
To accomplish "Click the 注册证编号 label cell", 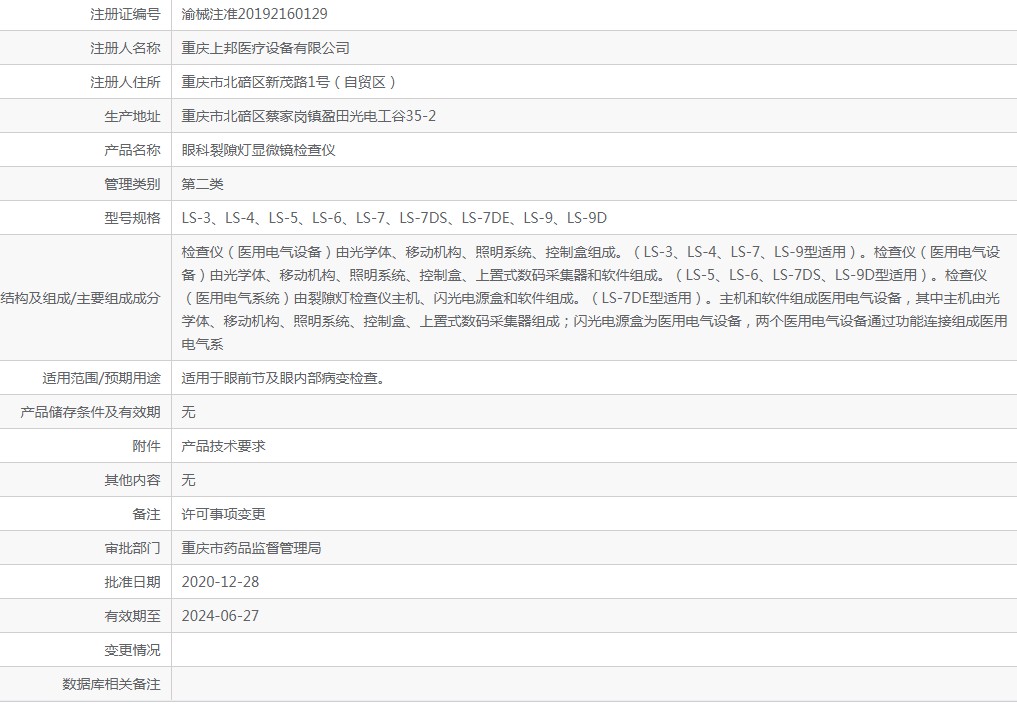I will [x=125, y=14].
